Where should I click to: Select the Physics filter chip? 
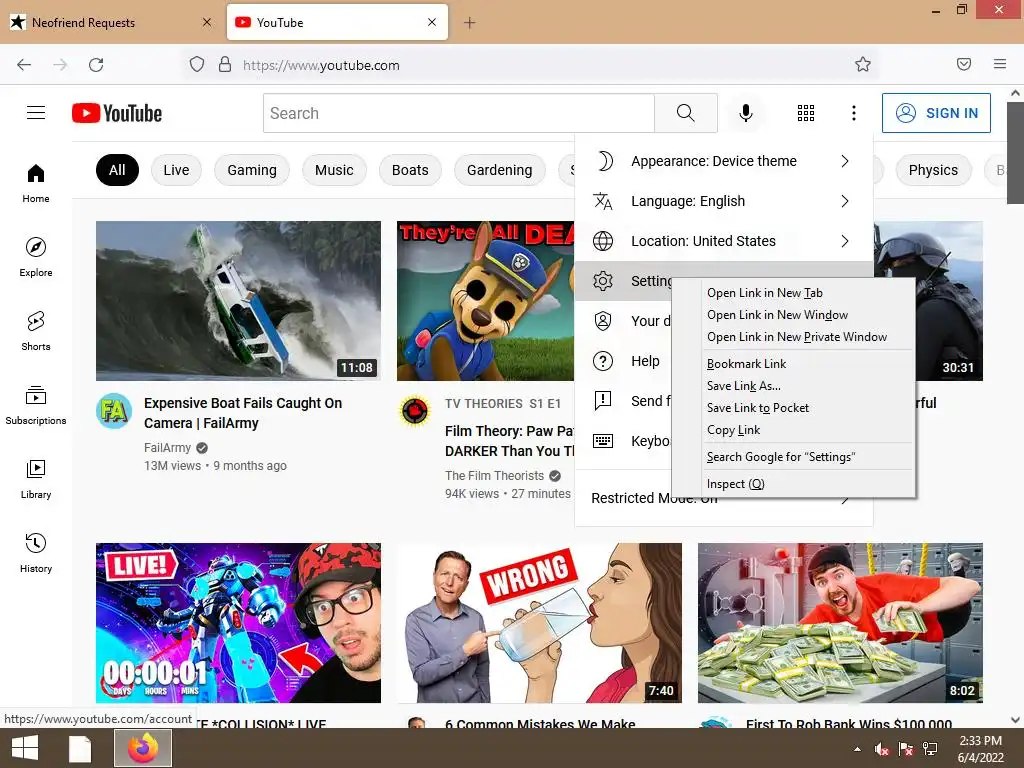point(933,170)
